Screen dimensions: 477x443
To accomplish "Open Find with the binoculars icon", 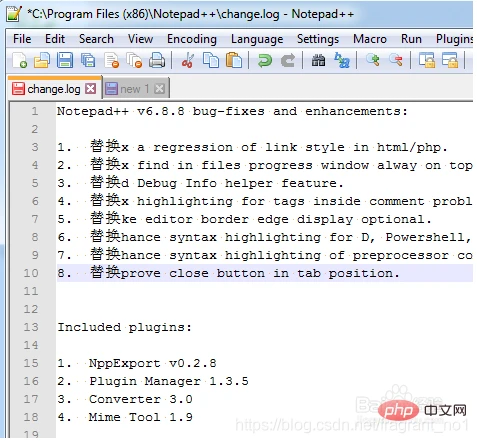I will [x=318, y=60].
